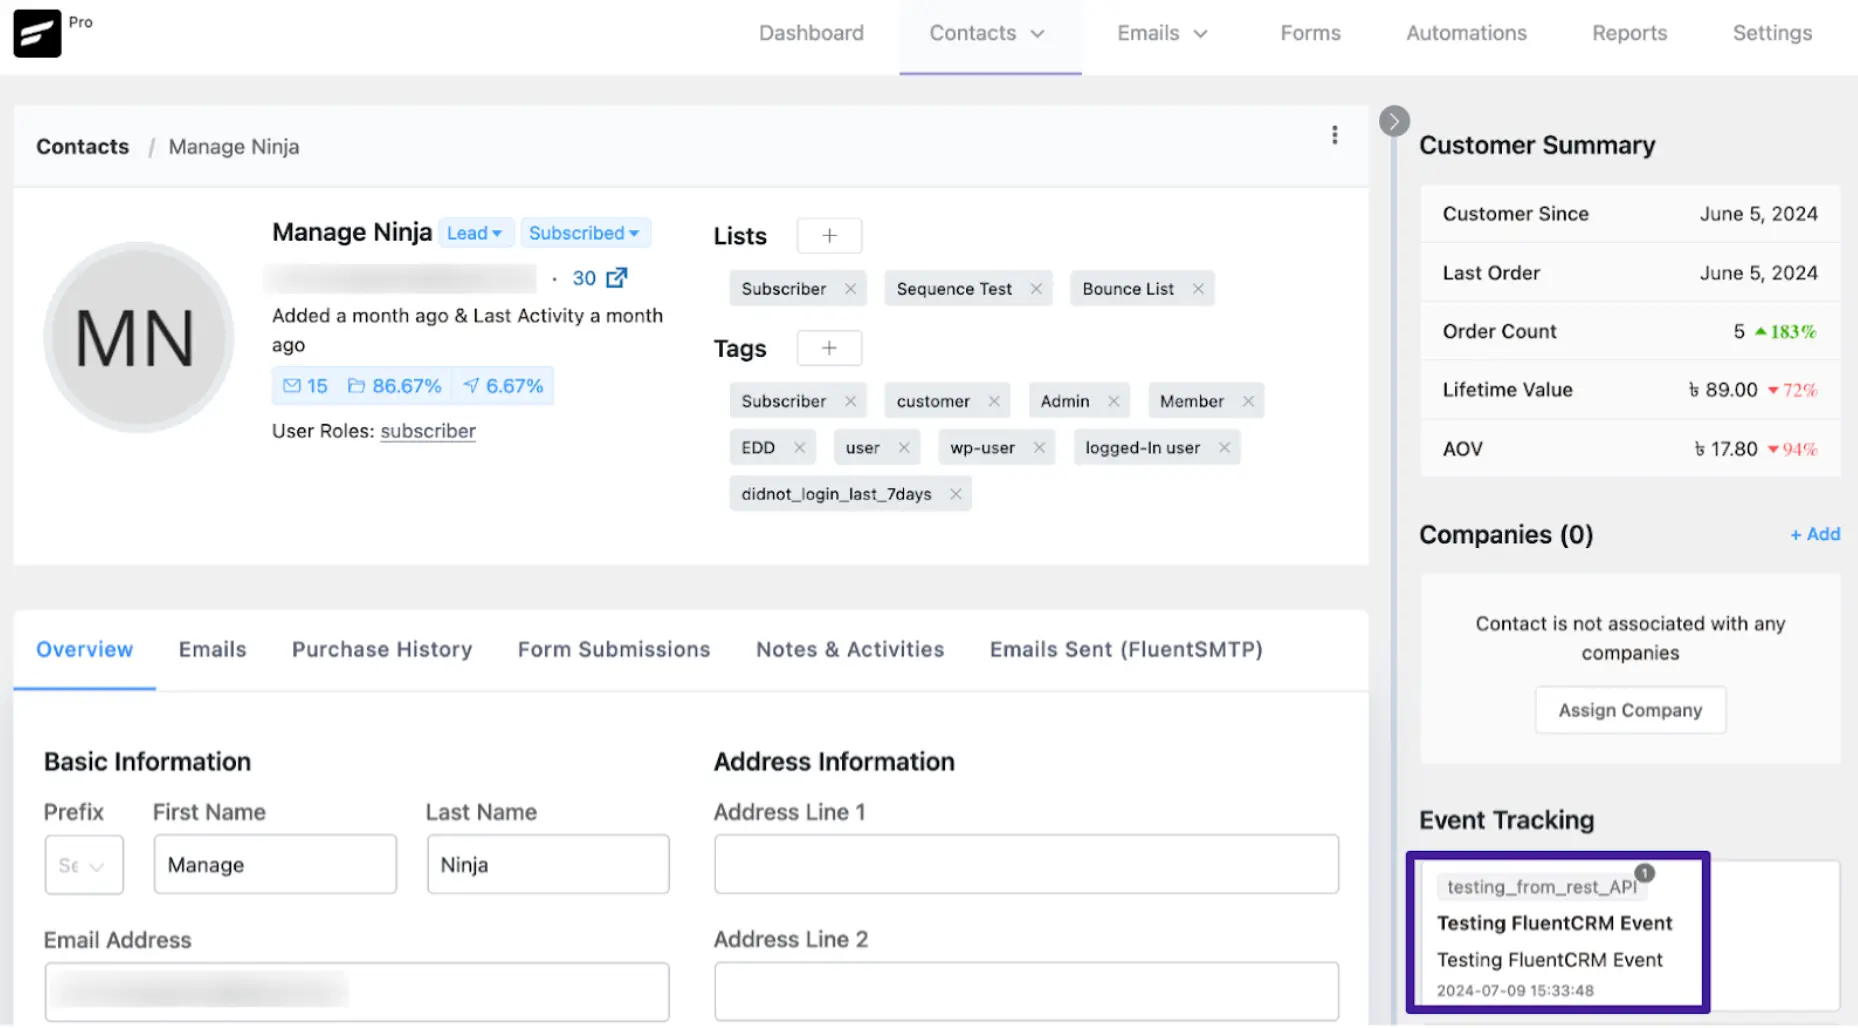This screenshot has height=1028, width=1858.
Task: Click the Address Line 2 field
Action: pos(1026,992)
